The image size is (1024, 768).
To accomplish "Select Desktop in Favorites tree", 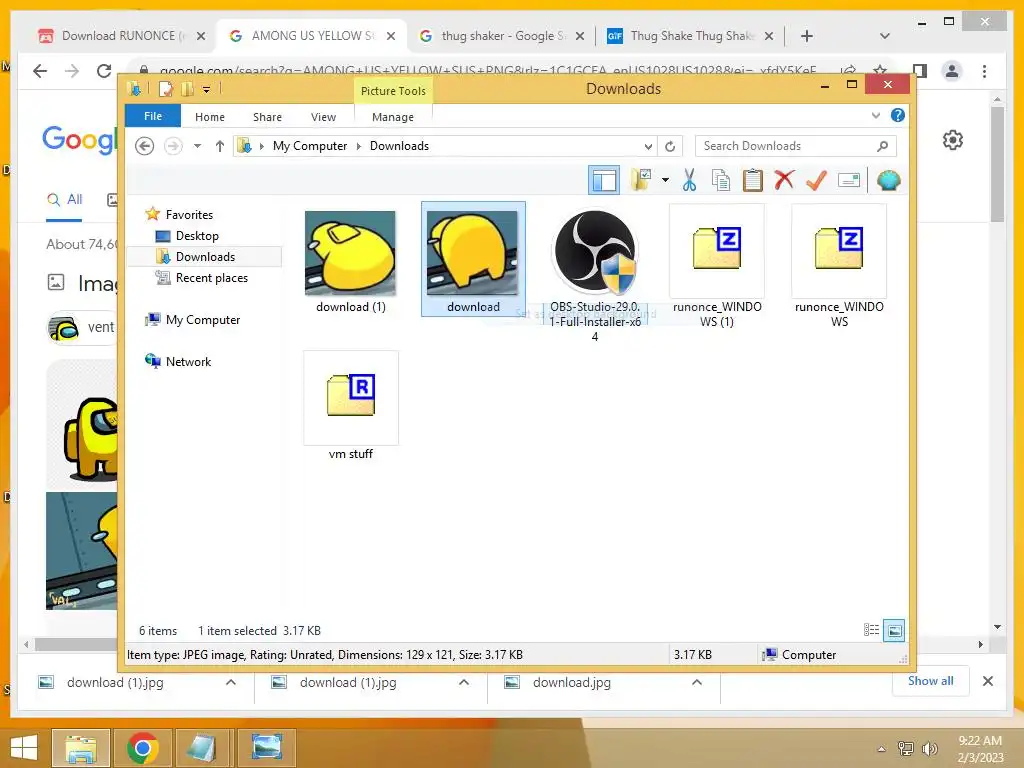I will 197,236.
